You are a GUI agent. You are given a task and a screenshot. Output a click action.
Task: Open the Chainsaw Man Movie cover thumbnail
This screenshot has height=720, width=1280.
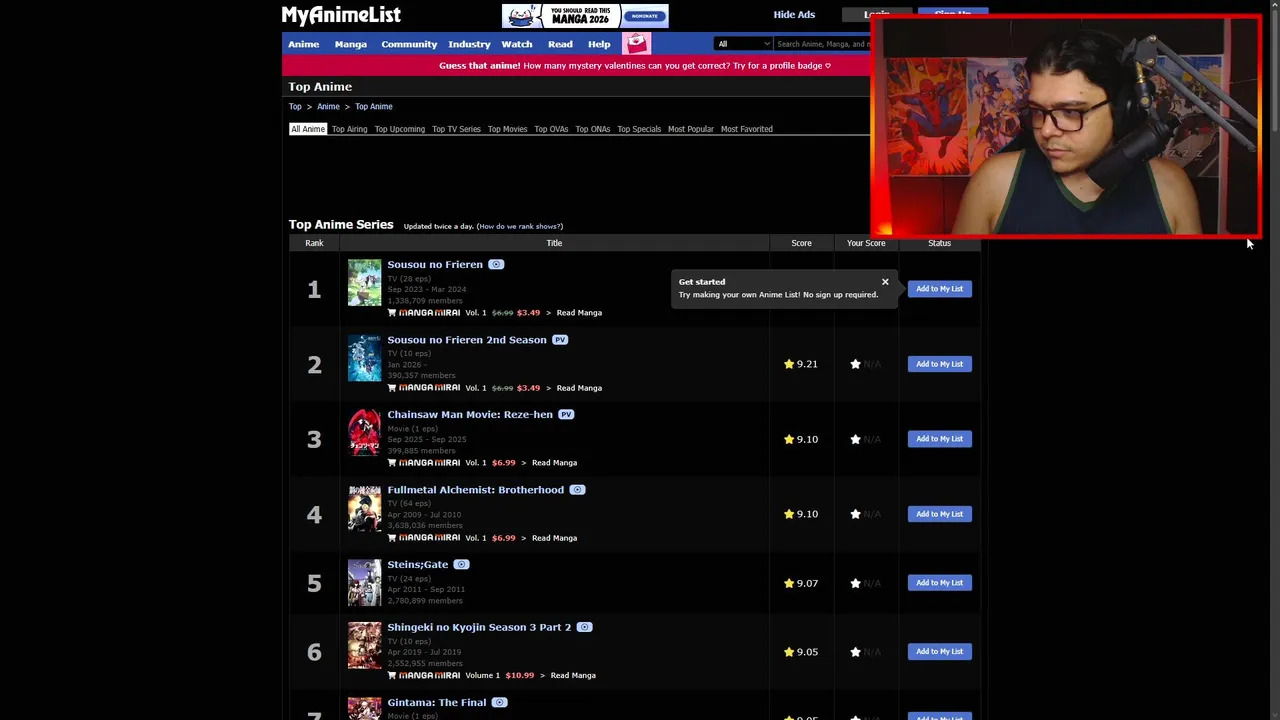[364, 433]
